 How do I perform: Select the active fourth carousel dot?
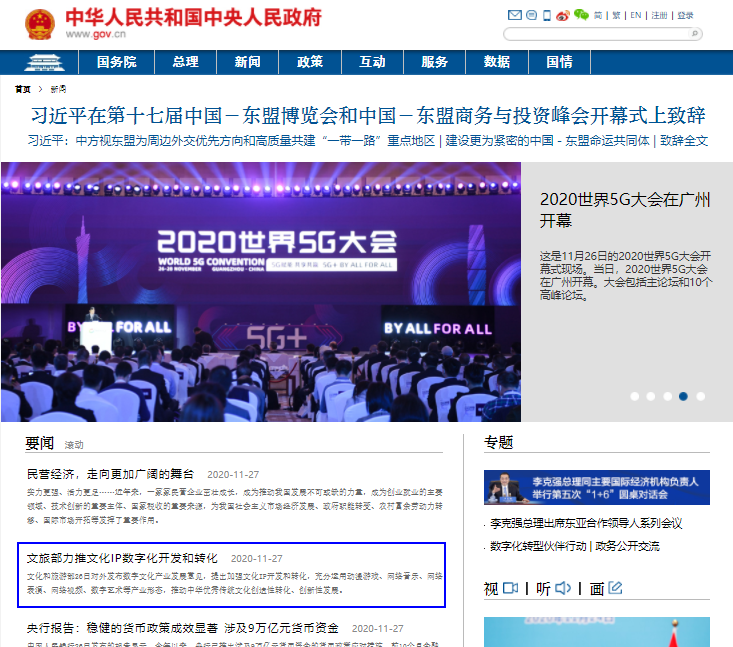[683, 396]
